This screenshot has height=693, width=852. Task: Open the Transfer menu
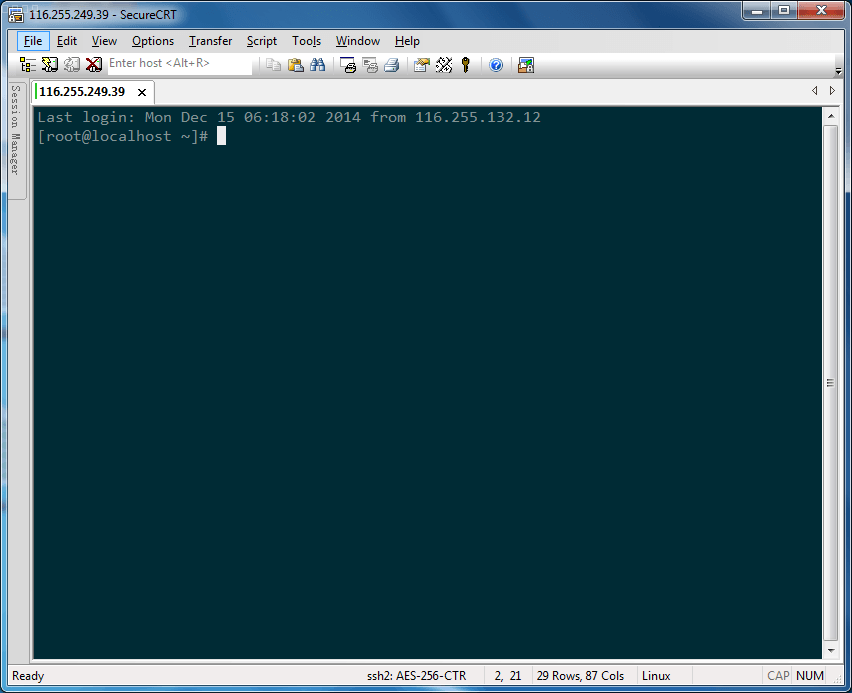210,41
